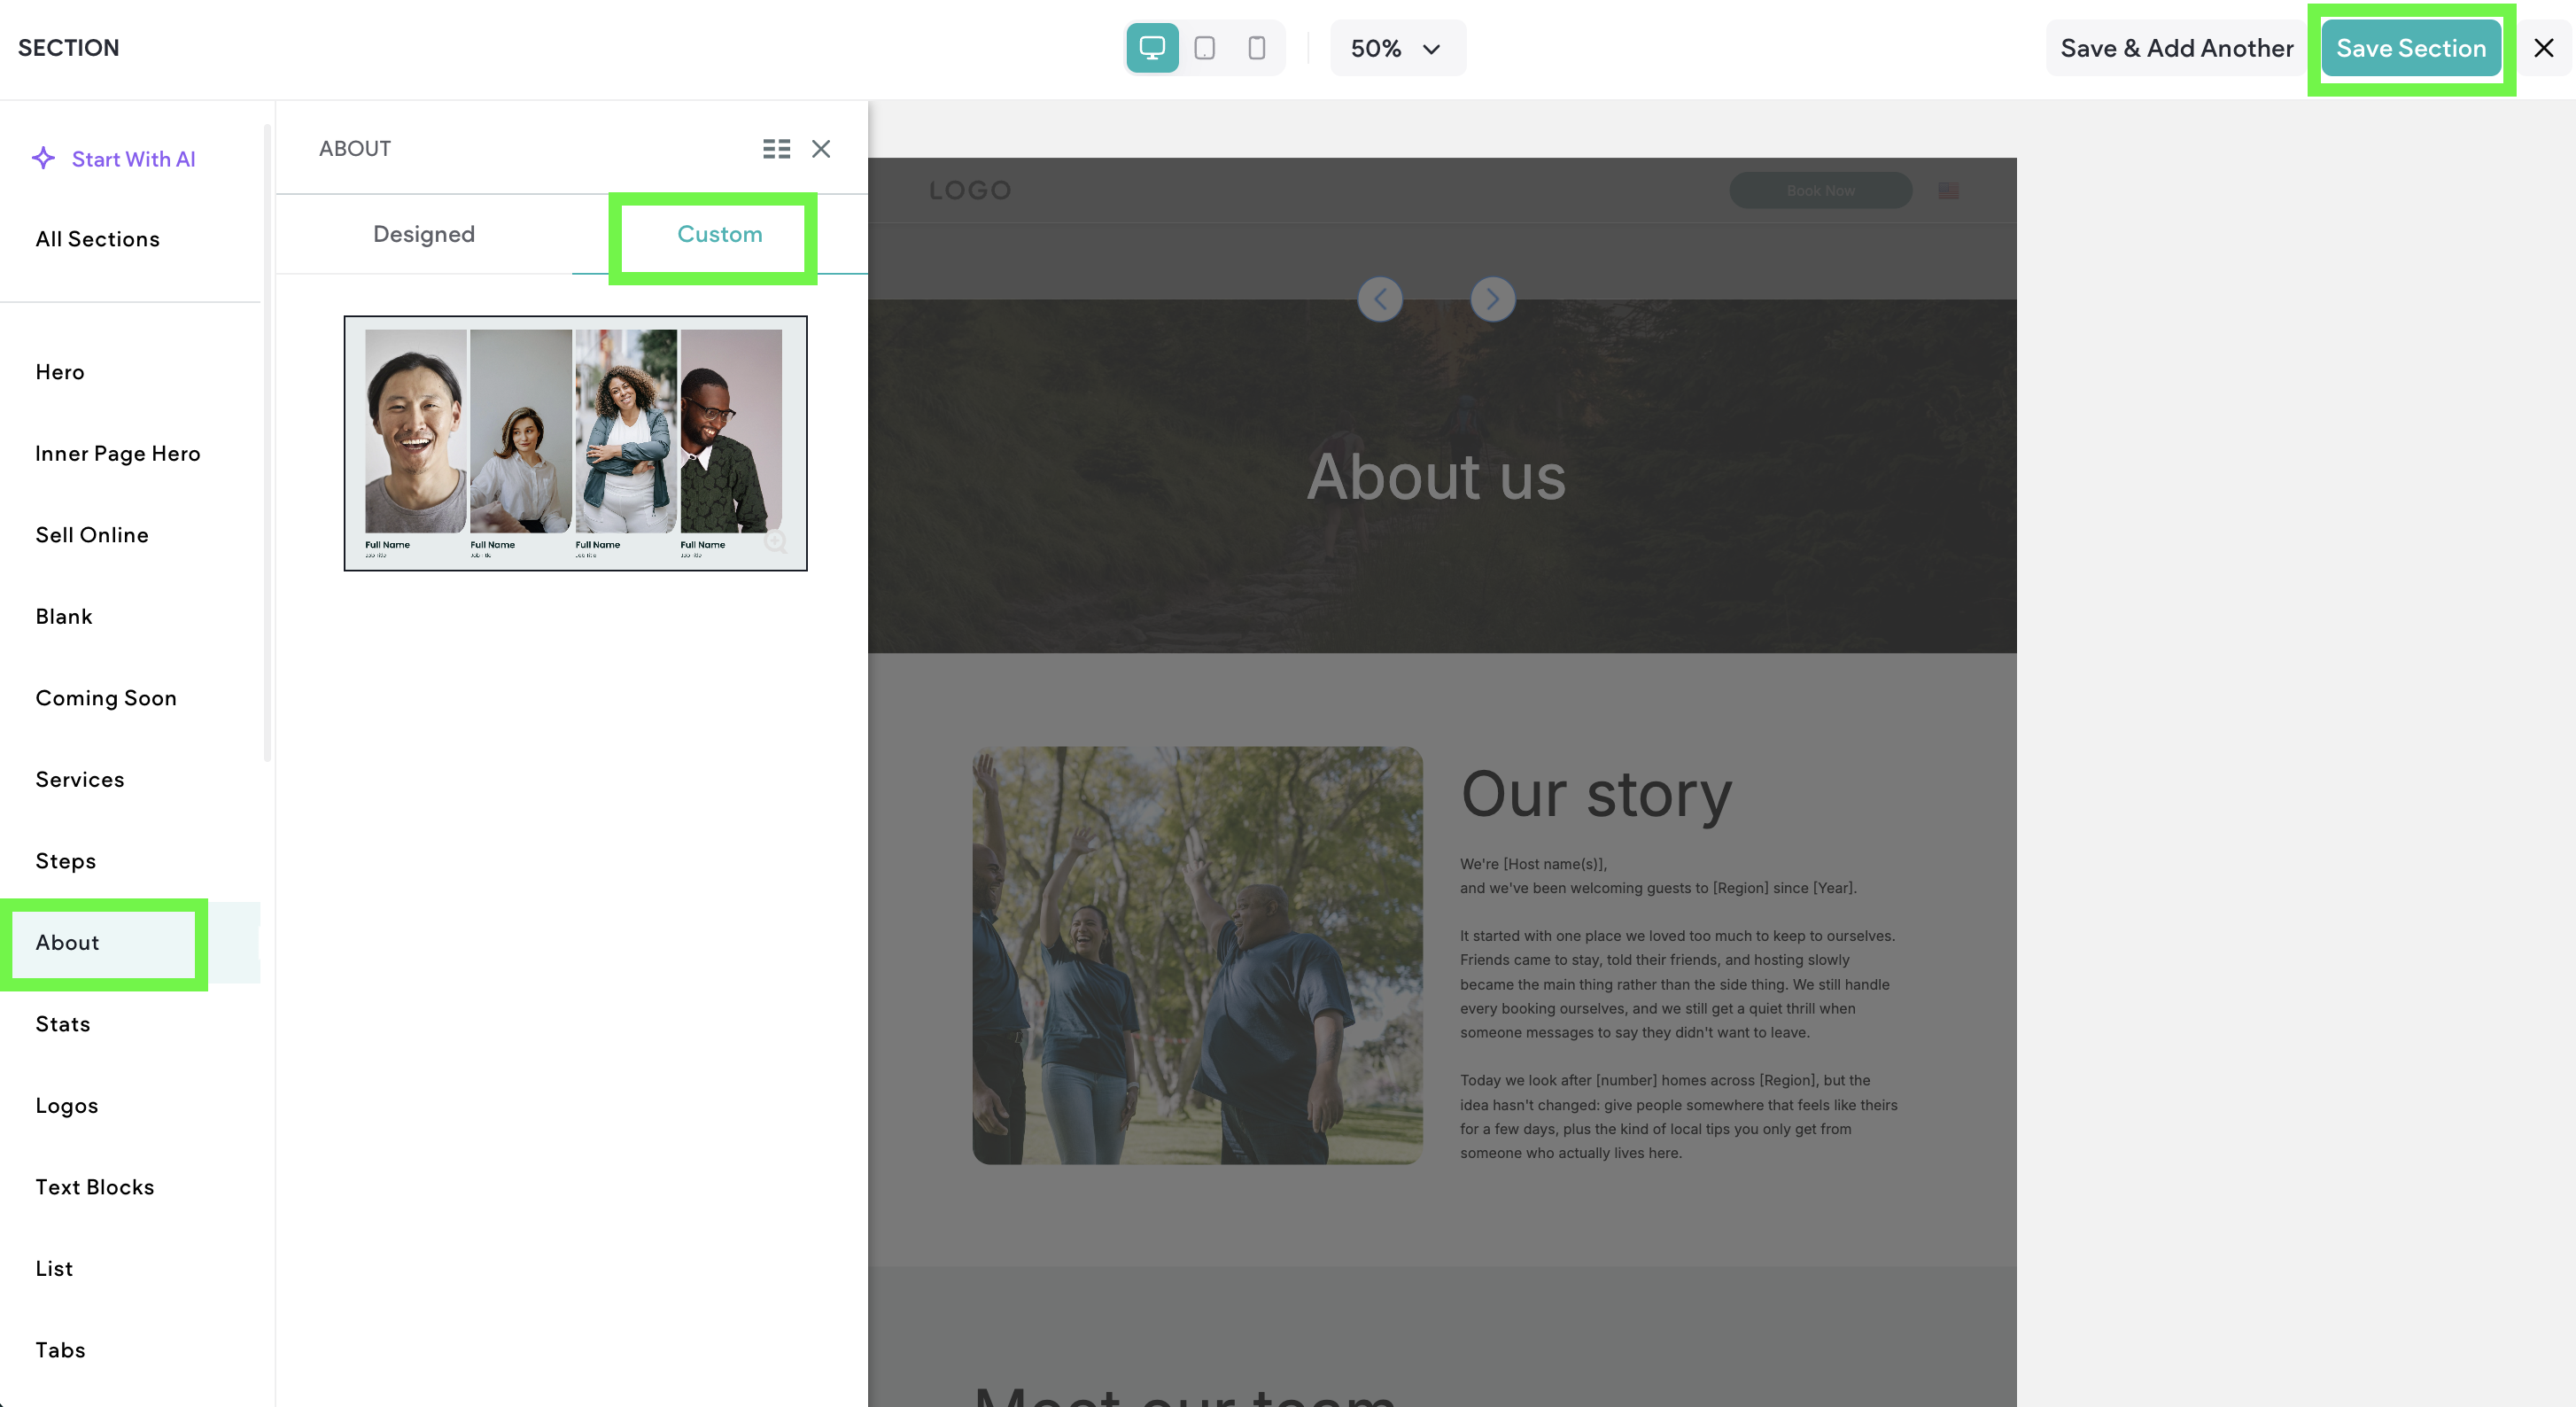This screenshot has height=1407, width=2576.
Task: Open Logos section category
Action: (x=67, y=1106)
